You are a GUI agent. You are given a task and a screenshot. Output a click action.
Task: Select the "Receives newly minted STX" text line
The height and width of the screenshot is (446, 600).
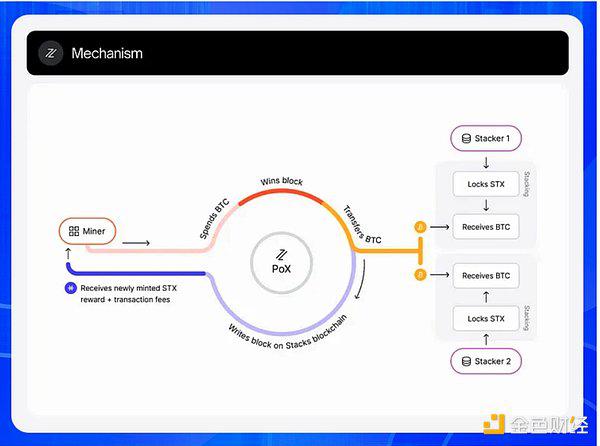(x=129, y=288)
